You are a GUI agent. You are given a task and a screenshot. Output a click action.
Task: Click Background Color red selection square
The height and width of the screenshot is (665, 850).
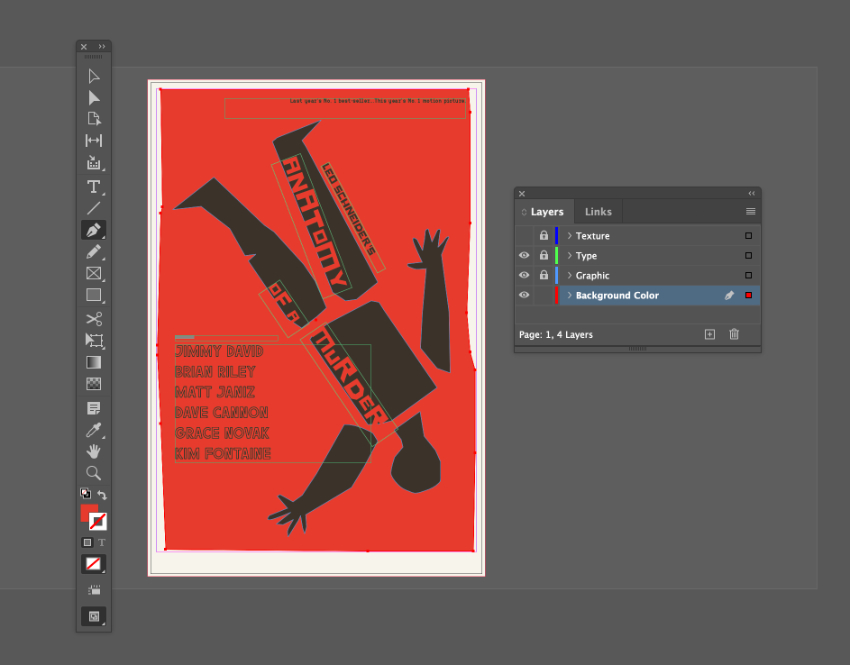[x=748, y=295]
